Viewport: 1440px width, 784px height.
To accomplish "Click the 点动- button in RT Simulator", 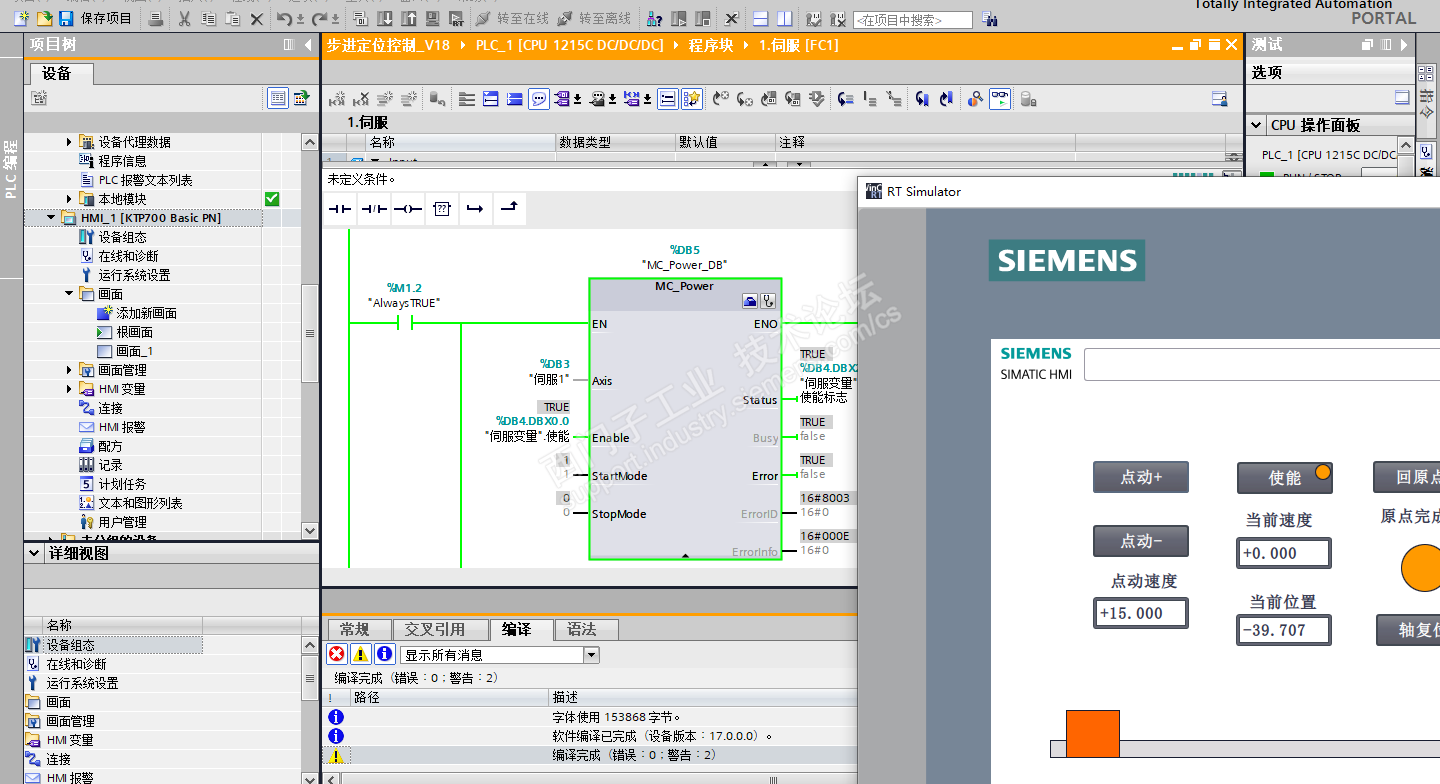I will click(x=1141, y=541).
